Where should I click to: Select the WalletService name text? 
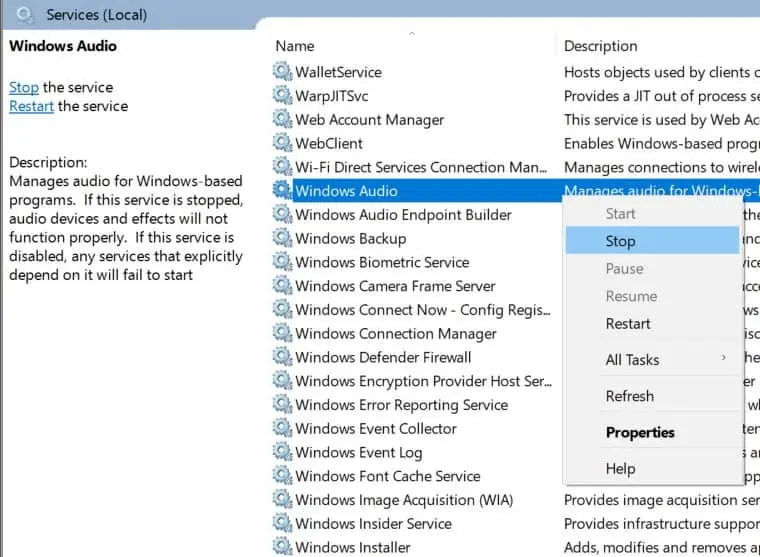point(338,72)
